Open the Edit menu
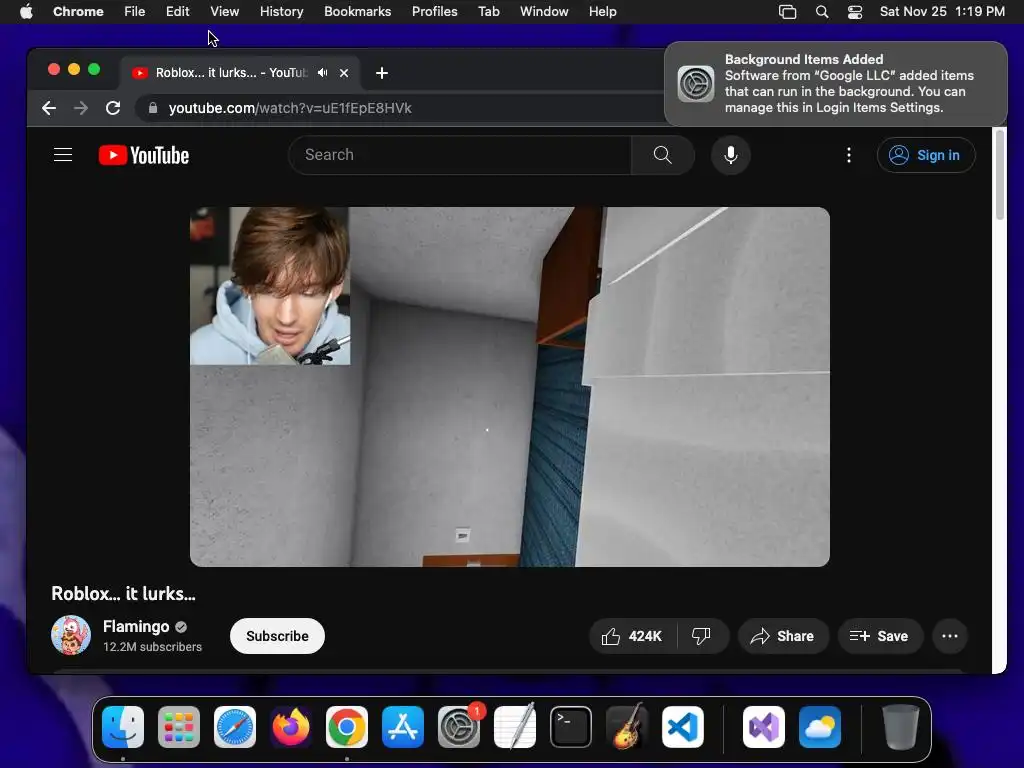Image resolution: width=1024 pixels, height=768 pixels. [177, 11]
